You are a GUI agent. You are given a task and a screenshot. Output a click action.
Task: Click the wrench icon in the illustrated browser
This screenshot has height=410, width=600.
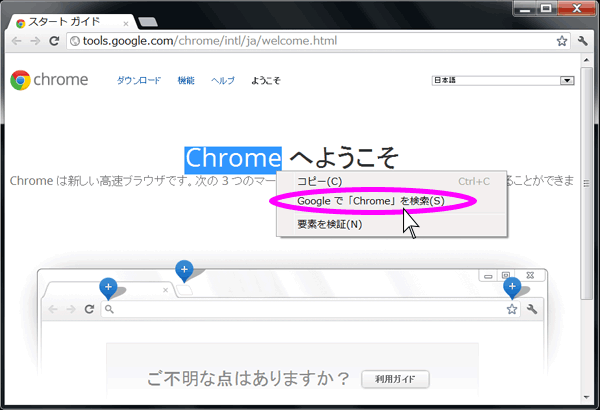click(532, 309)
